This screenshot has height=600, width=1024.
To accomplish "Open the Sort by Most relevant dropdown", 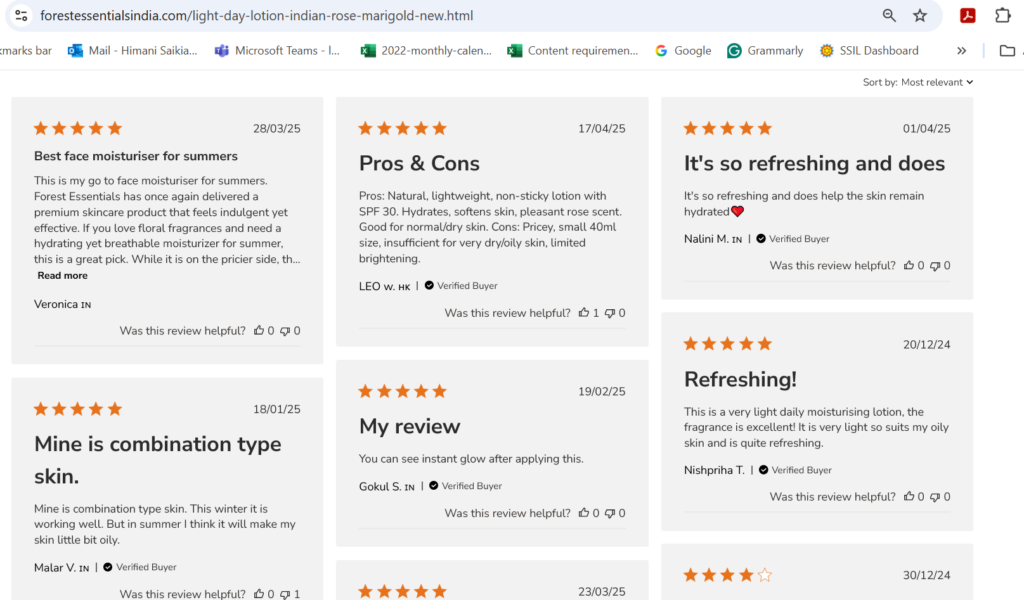I will (936, 82).
